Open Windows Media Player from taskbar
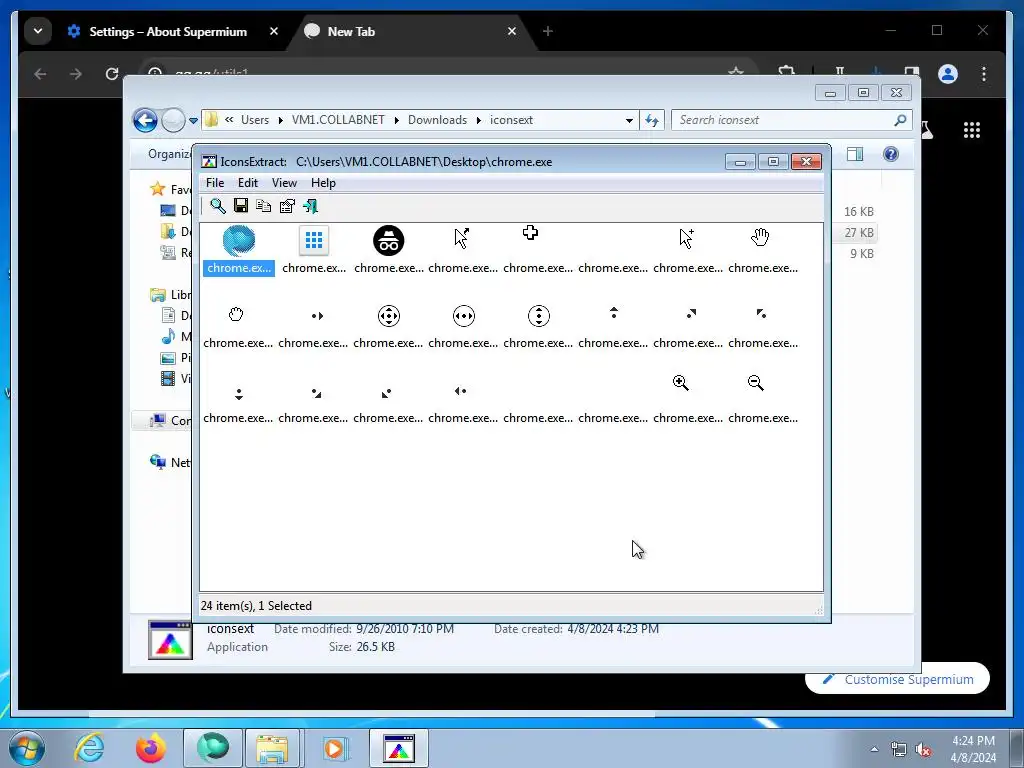Viewport: 1024px width, 768px height. point(336,748)
